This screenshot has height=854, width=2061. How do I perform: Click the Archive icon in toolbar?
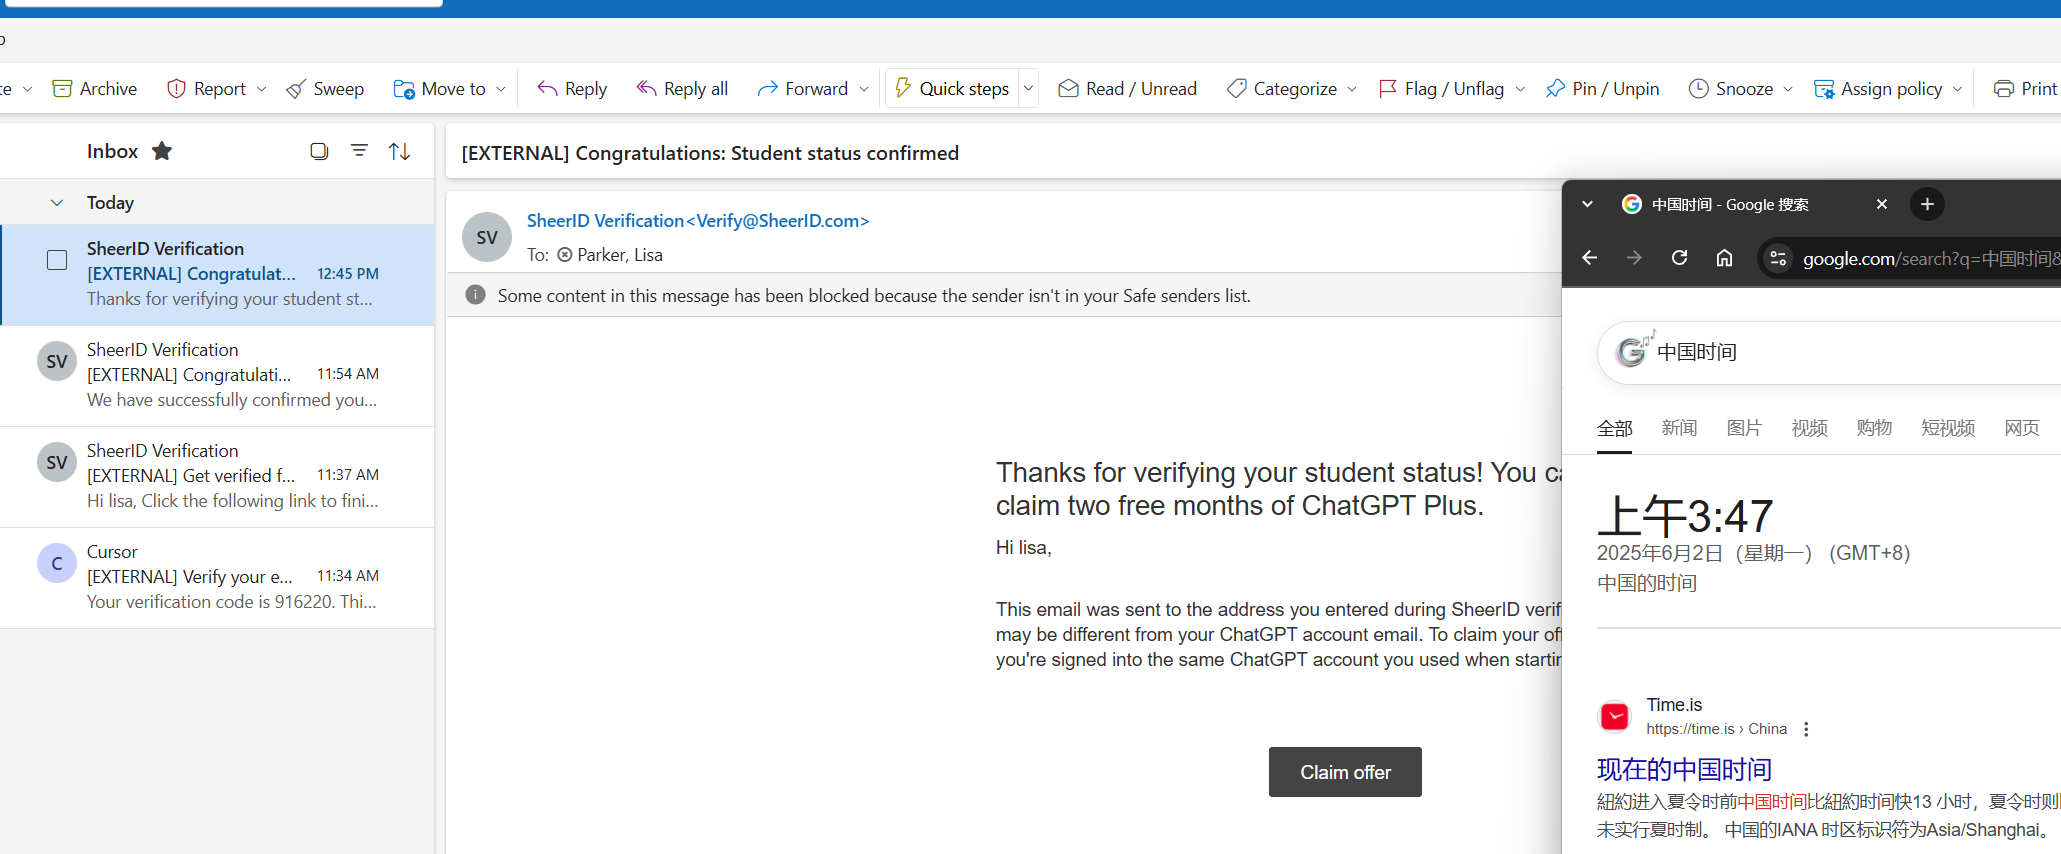pos(62,89)
